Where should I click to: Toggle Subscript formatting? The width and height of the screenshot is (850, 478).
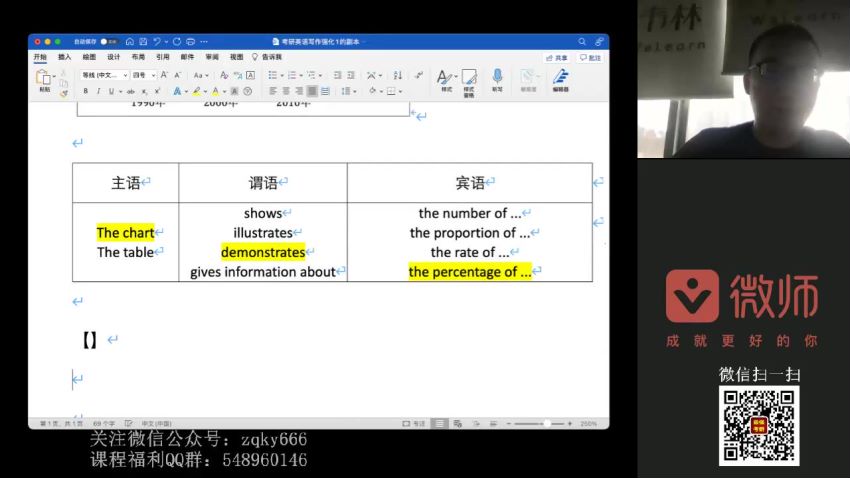pos(144,92)
